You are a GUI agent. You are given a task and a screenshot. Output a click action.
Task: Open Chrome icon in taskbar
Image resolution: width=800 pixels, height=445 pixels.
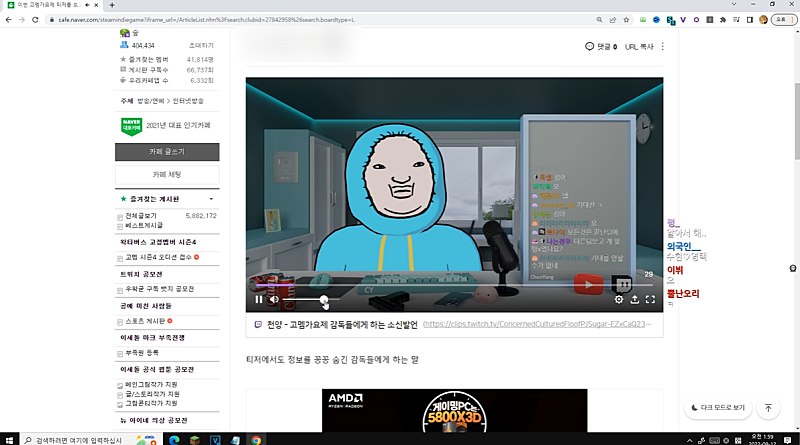coord(256,439)
